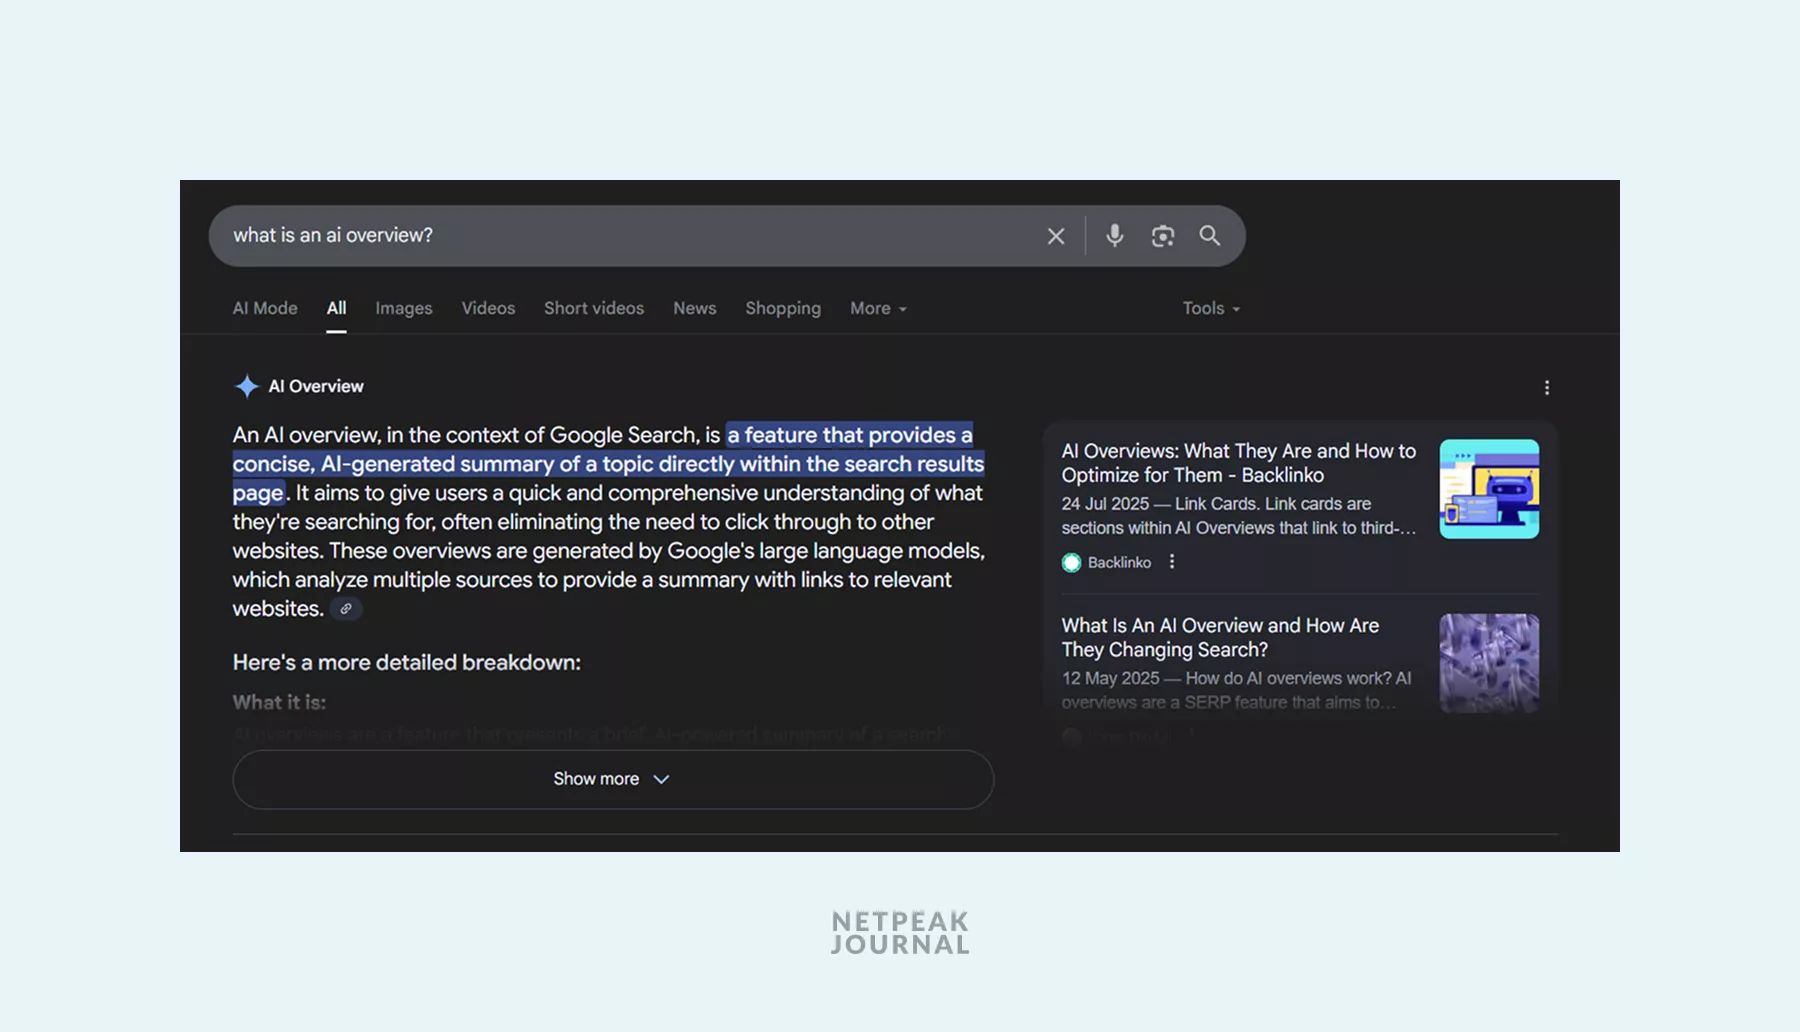Switch to the Images tab
This screenshot has width=1800, height=1032.
click(x=404, y=308)
